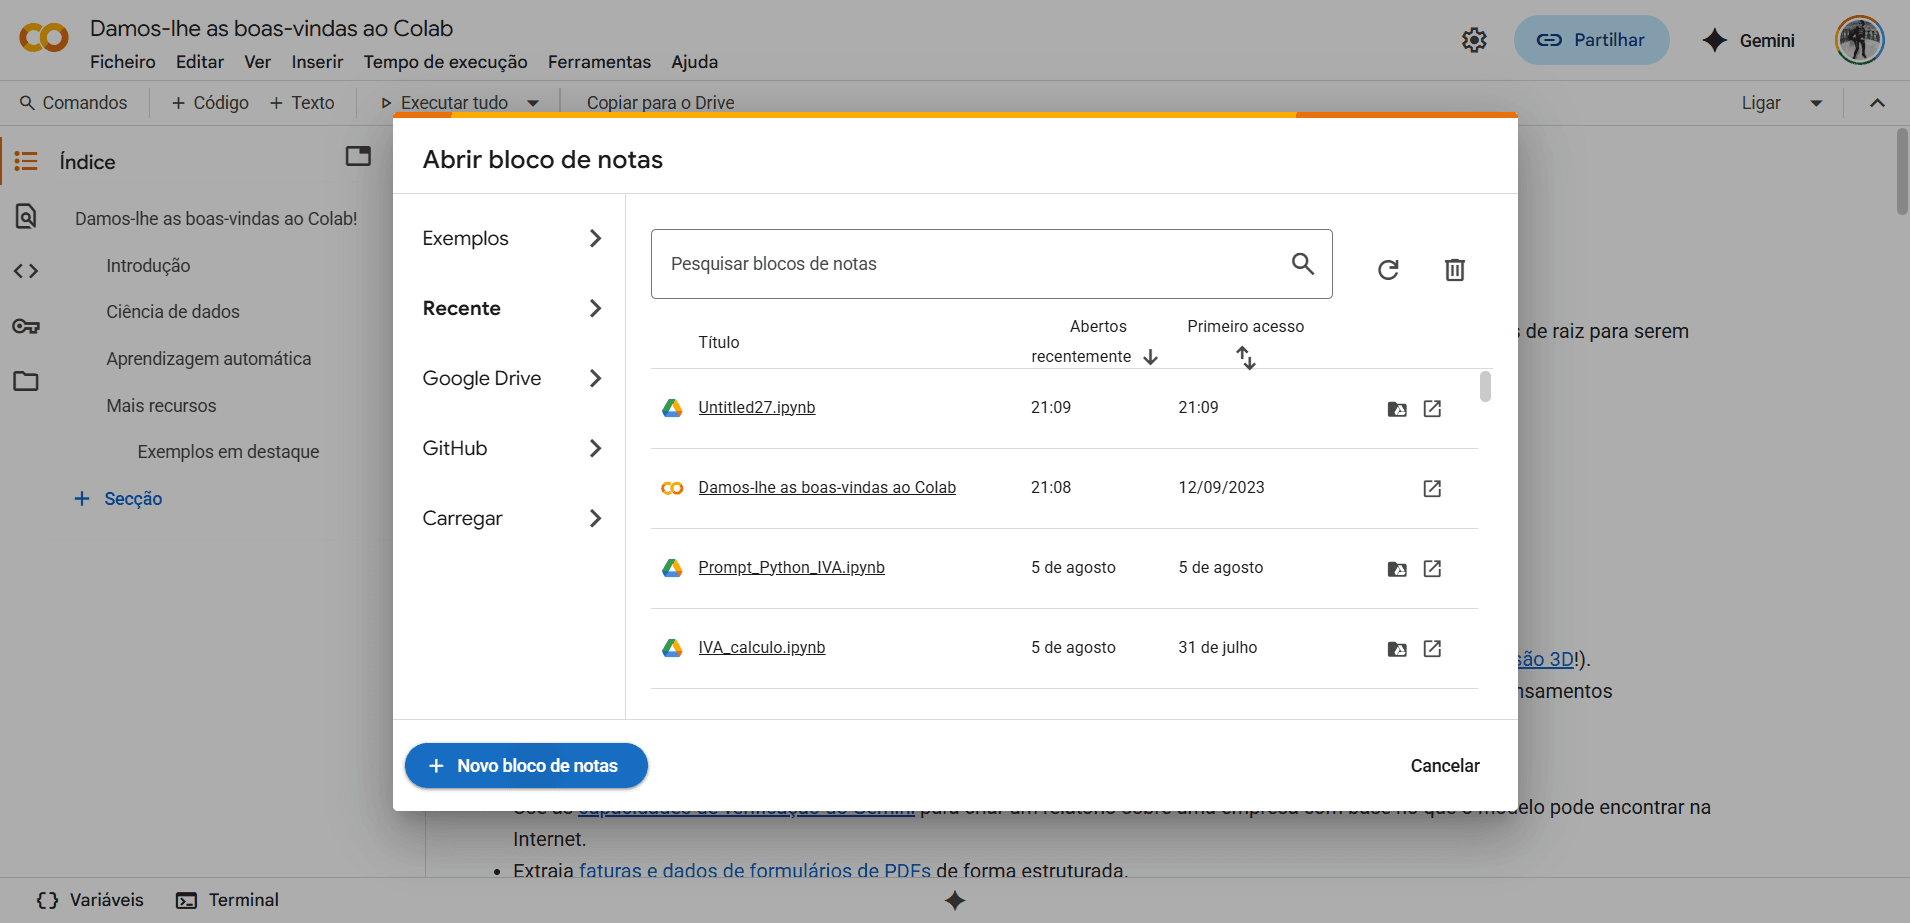
Task: Click the notebook list scrollbar
Action: pyautogui.click(x=1485, y=386)
